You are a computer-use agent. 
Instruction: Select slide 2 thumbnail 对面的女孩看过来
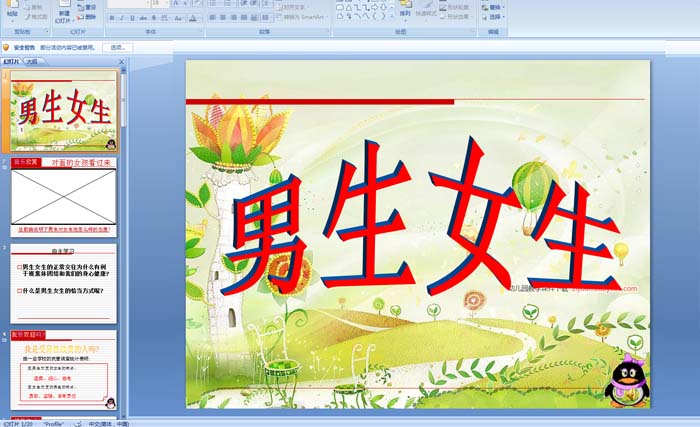63,197
